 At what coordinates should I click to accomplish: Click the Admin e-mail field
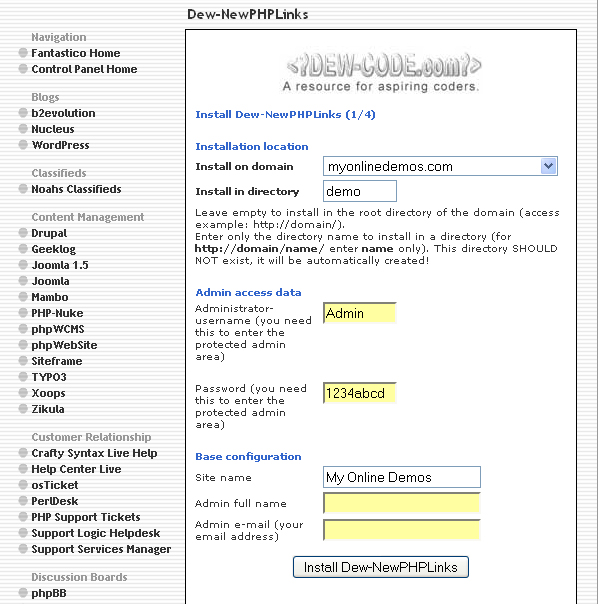point(402,530)
